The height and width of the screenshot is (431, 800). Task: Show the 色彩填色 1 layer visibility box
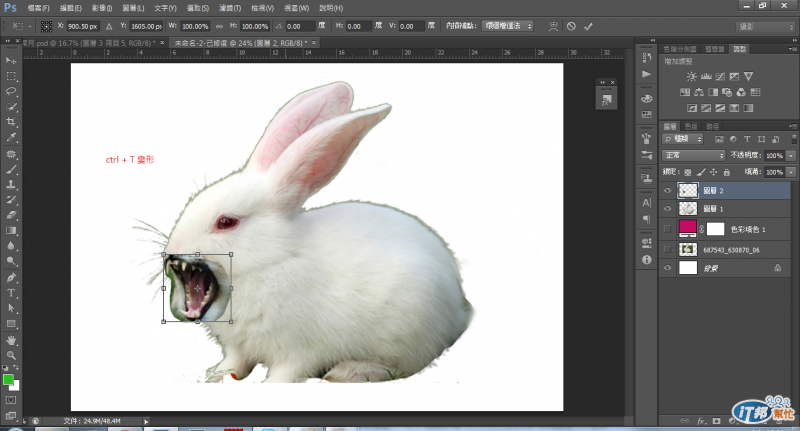(668, 229)
